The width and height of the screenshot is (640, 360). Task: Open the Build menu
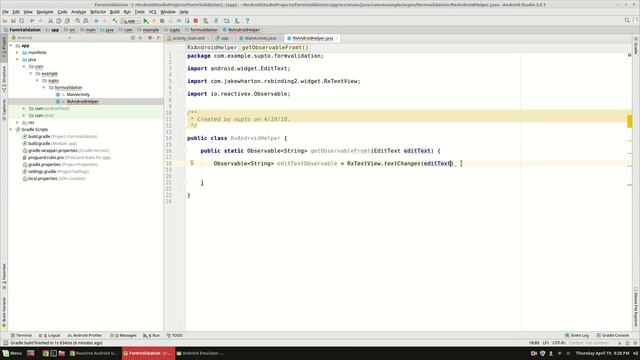115,12
